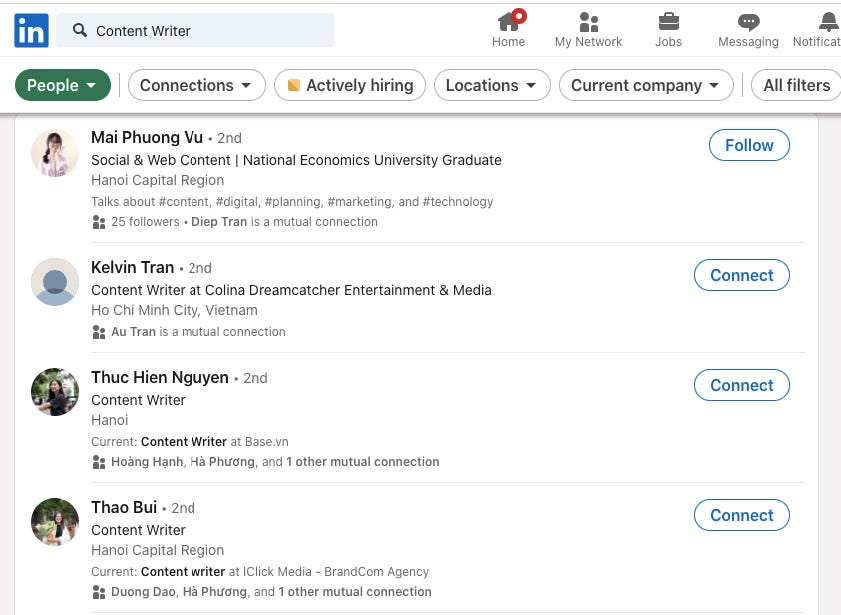Click the mutual connection icon beside Diep Tran
The width and height of the screenshot is (841, 615).
tap(99, 222)
